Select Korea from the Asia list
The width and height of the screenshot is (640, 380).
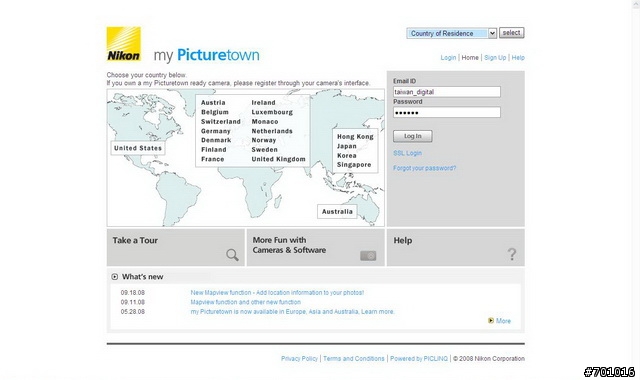347,156
